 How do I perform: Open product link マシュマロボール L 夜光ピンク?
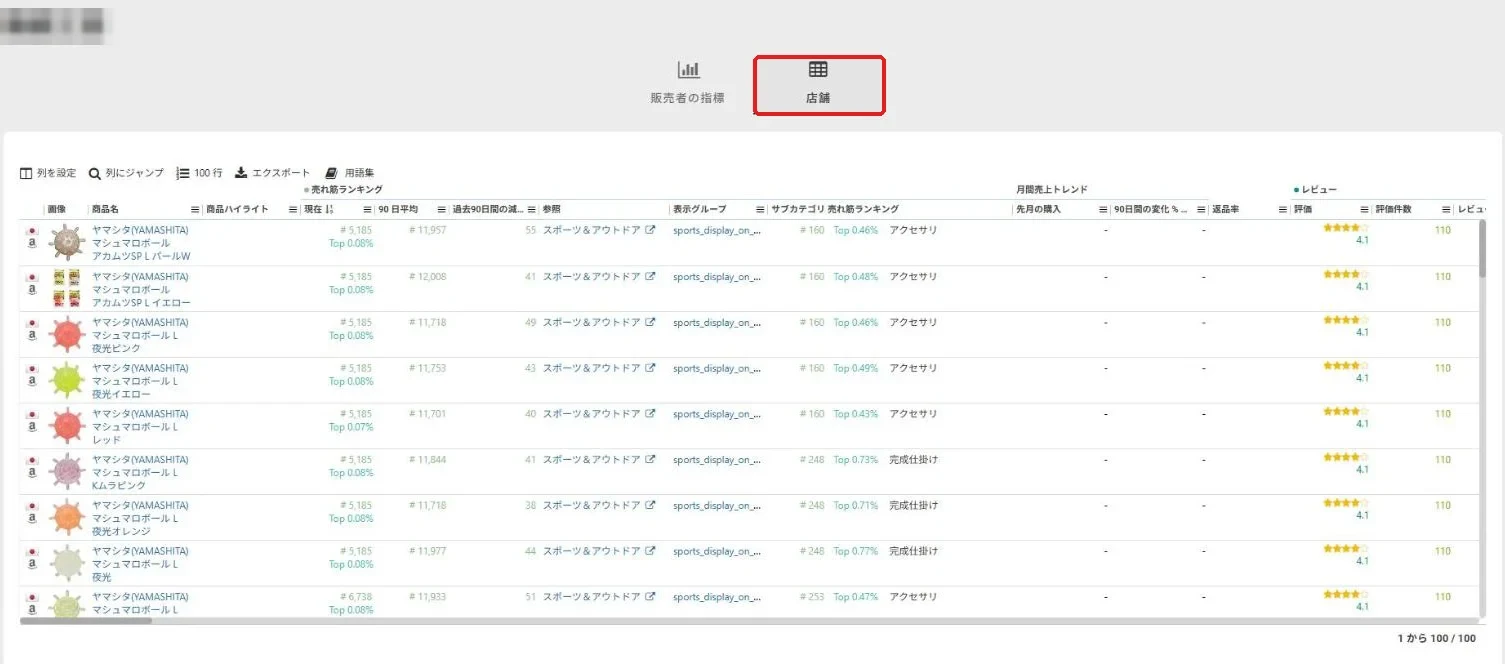tap(140, 335)
